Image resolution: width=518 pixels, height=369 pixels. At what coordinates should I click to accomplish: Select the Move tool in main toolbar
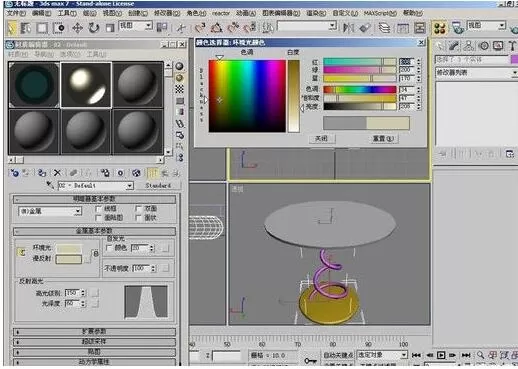[77, 28]
